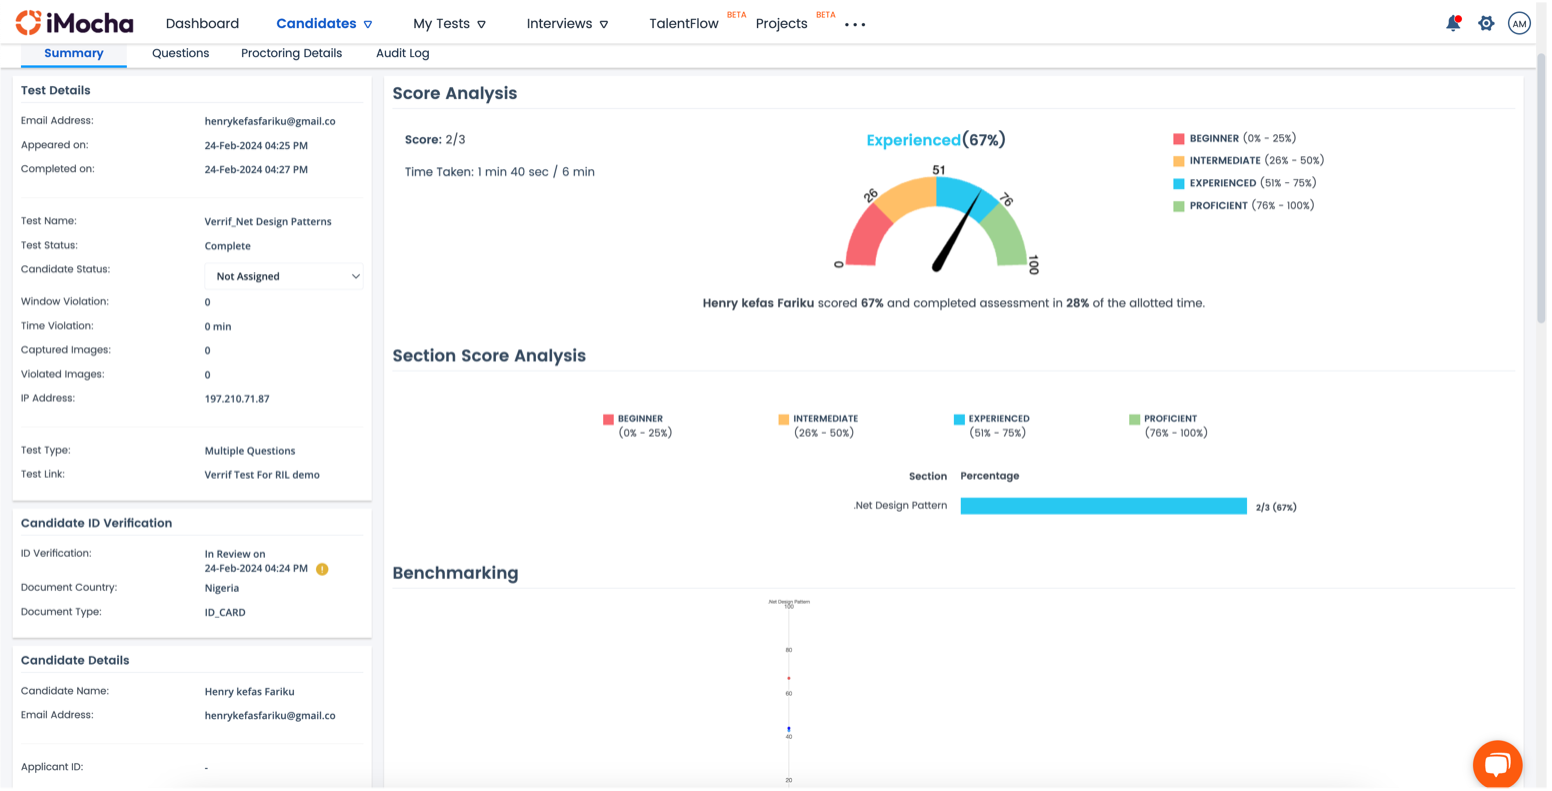
Task: Click the iMocha logo
Action: click(x=74, y=23)
